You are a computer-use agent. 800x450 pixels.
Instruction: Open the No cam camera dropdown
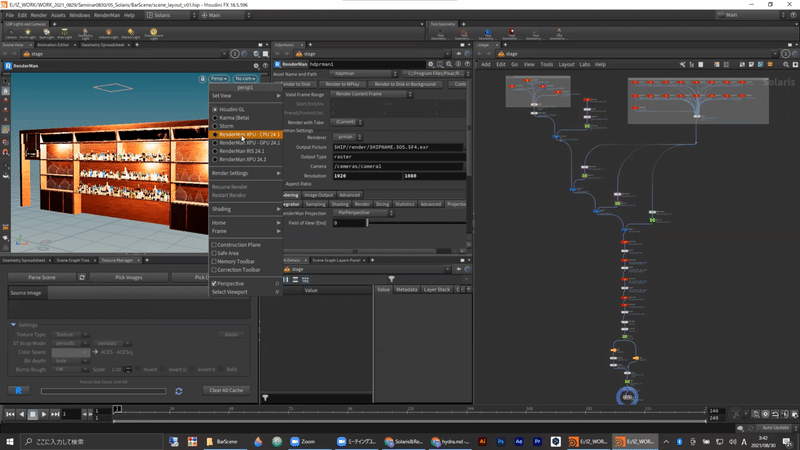pos(245,78)
